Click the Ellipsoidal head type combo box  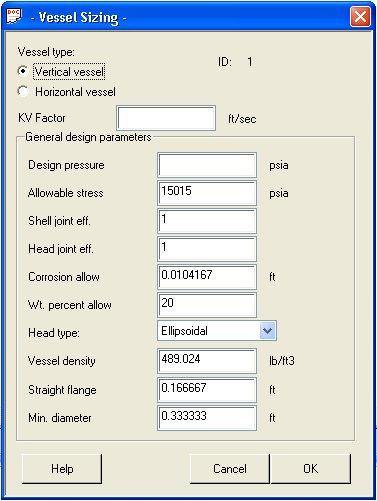pos(217,331)
